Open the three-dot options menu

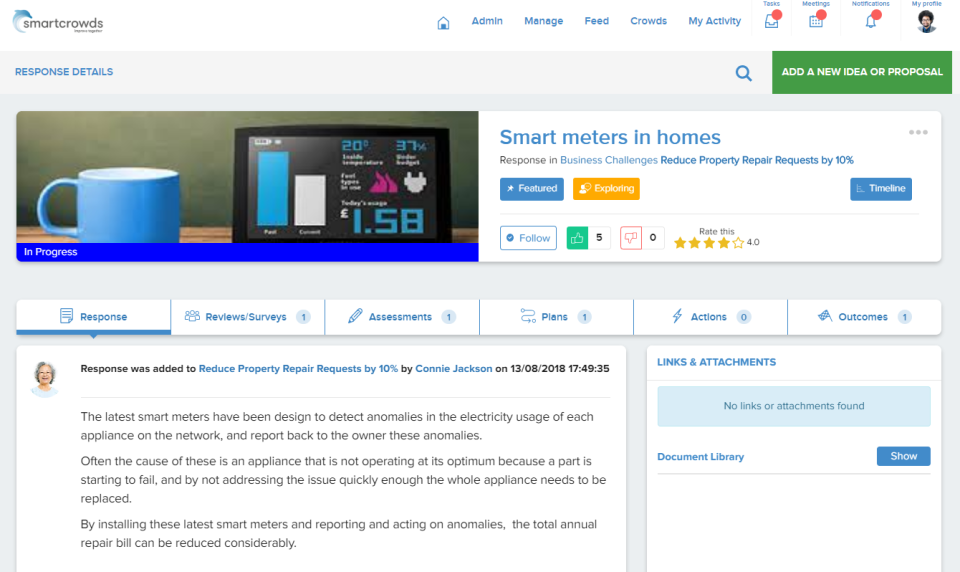click(x=918, y=132)
